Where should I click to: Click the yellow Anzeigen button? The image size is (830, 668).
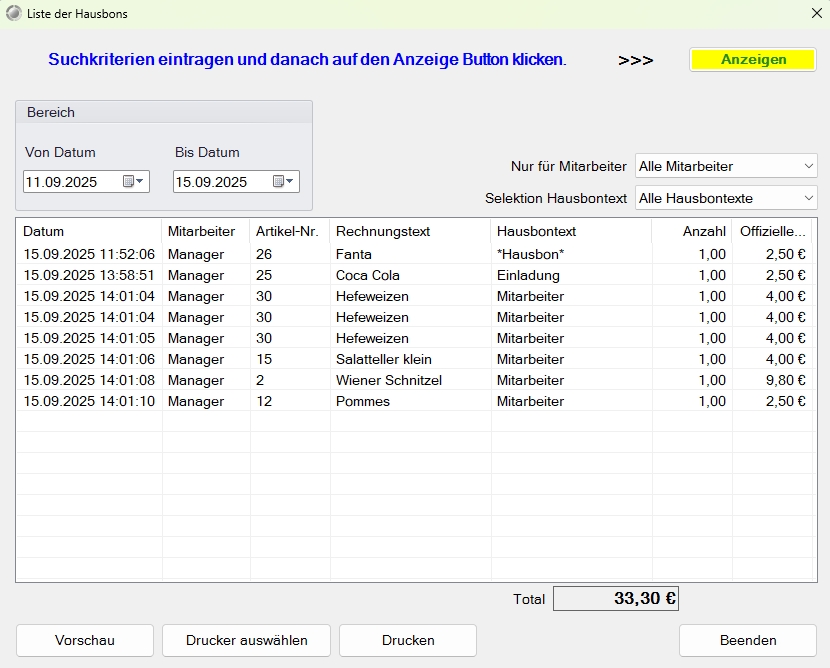(x=753, y=60)
